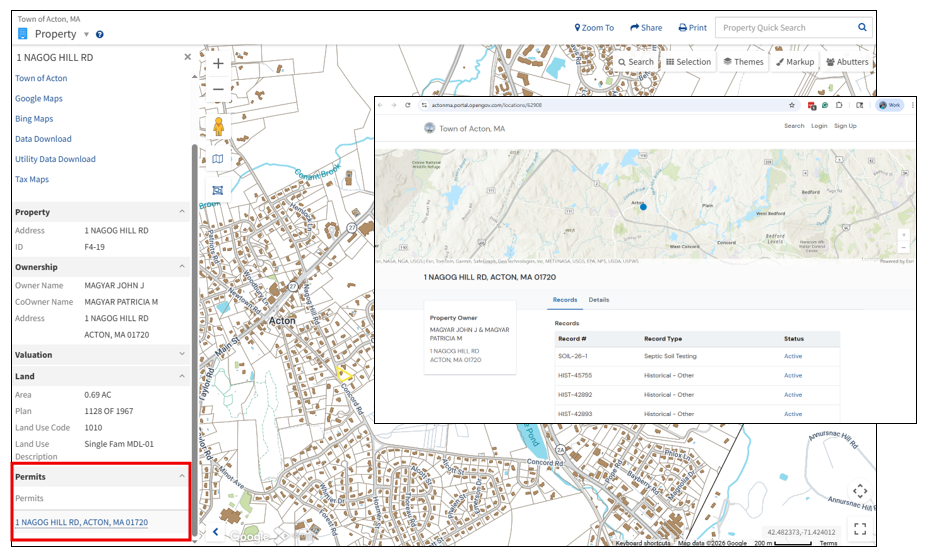Open permits link 1 NAGOG HILL RD, ACTON
Screen dimensions: 927x558
coord(82,522)
